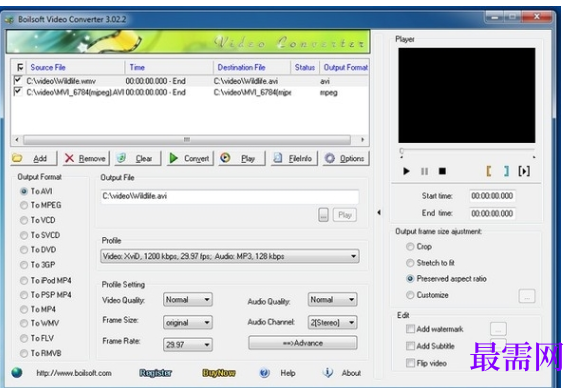Enable Add watermark checkbox

click(x=411, y=329)
